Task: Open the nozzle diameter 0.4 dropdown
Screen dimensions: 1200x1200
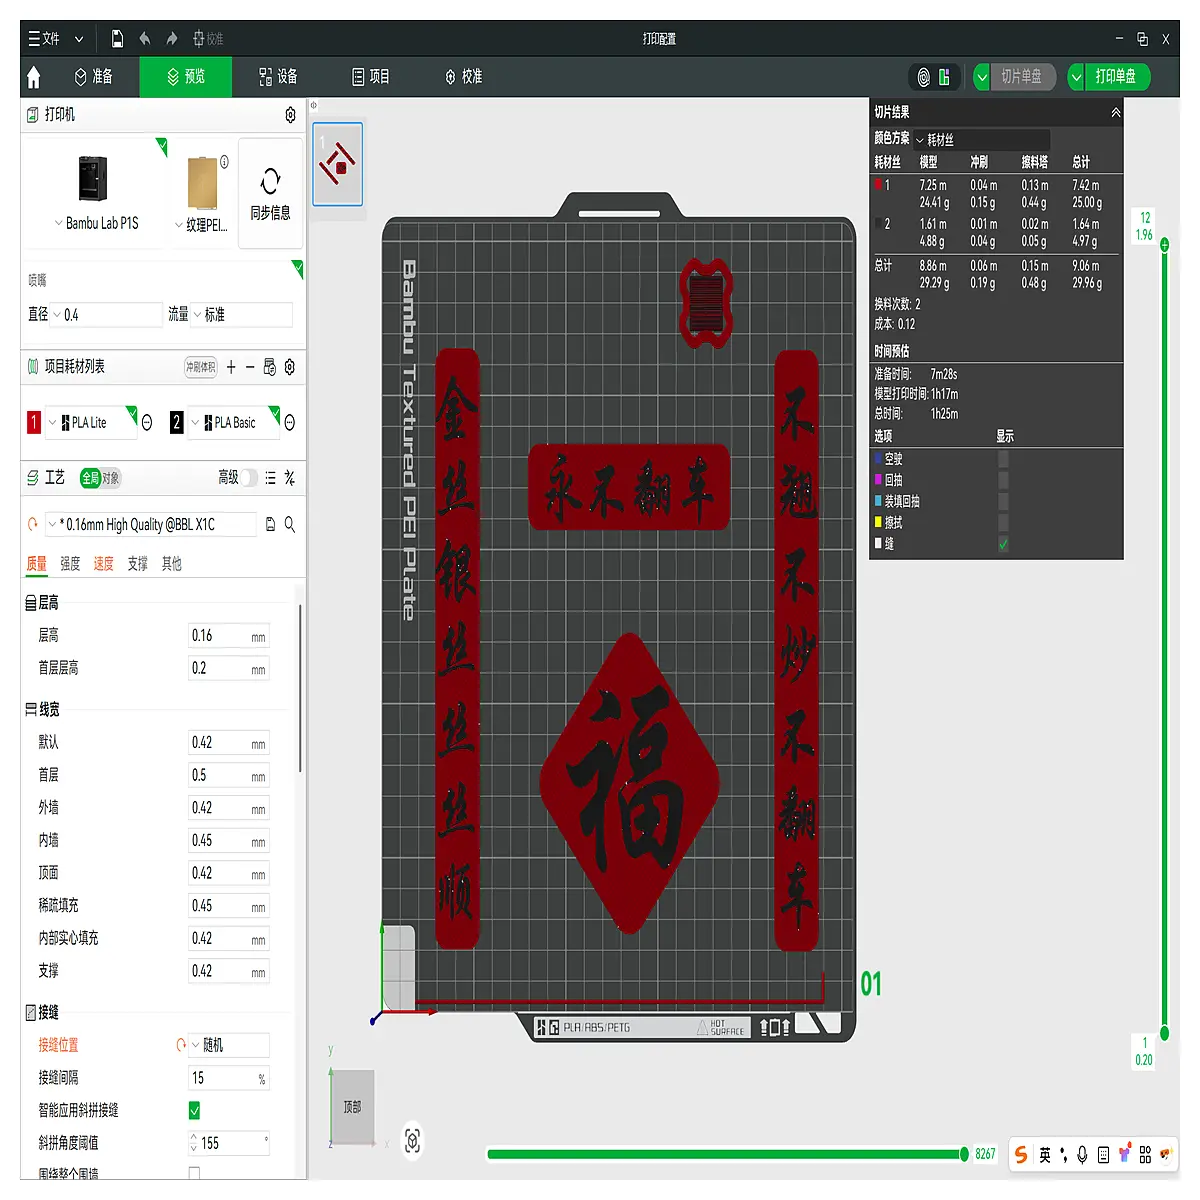Action: 106,315
